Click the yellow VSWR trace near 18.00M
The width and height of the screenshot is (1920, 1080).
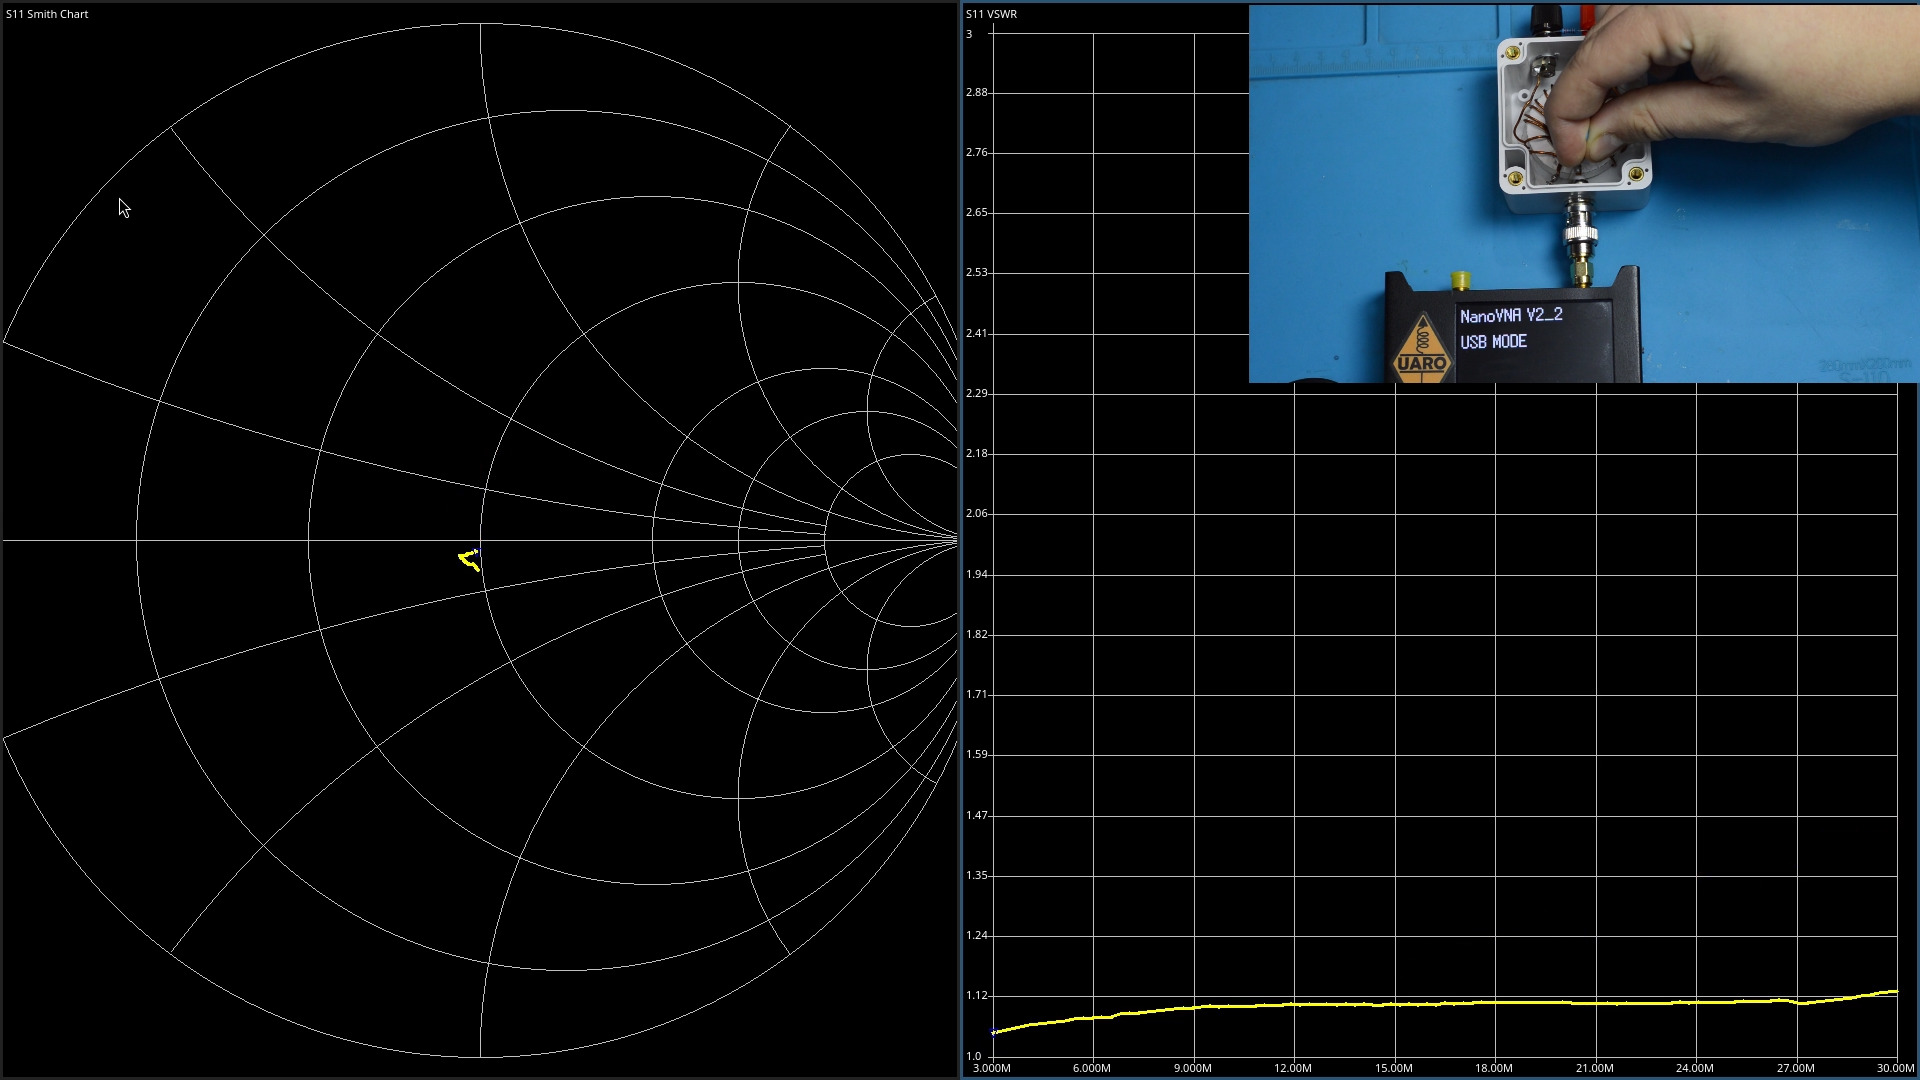click(x=1495, y=1002)
